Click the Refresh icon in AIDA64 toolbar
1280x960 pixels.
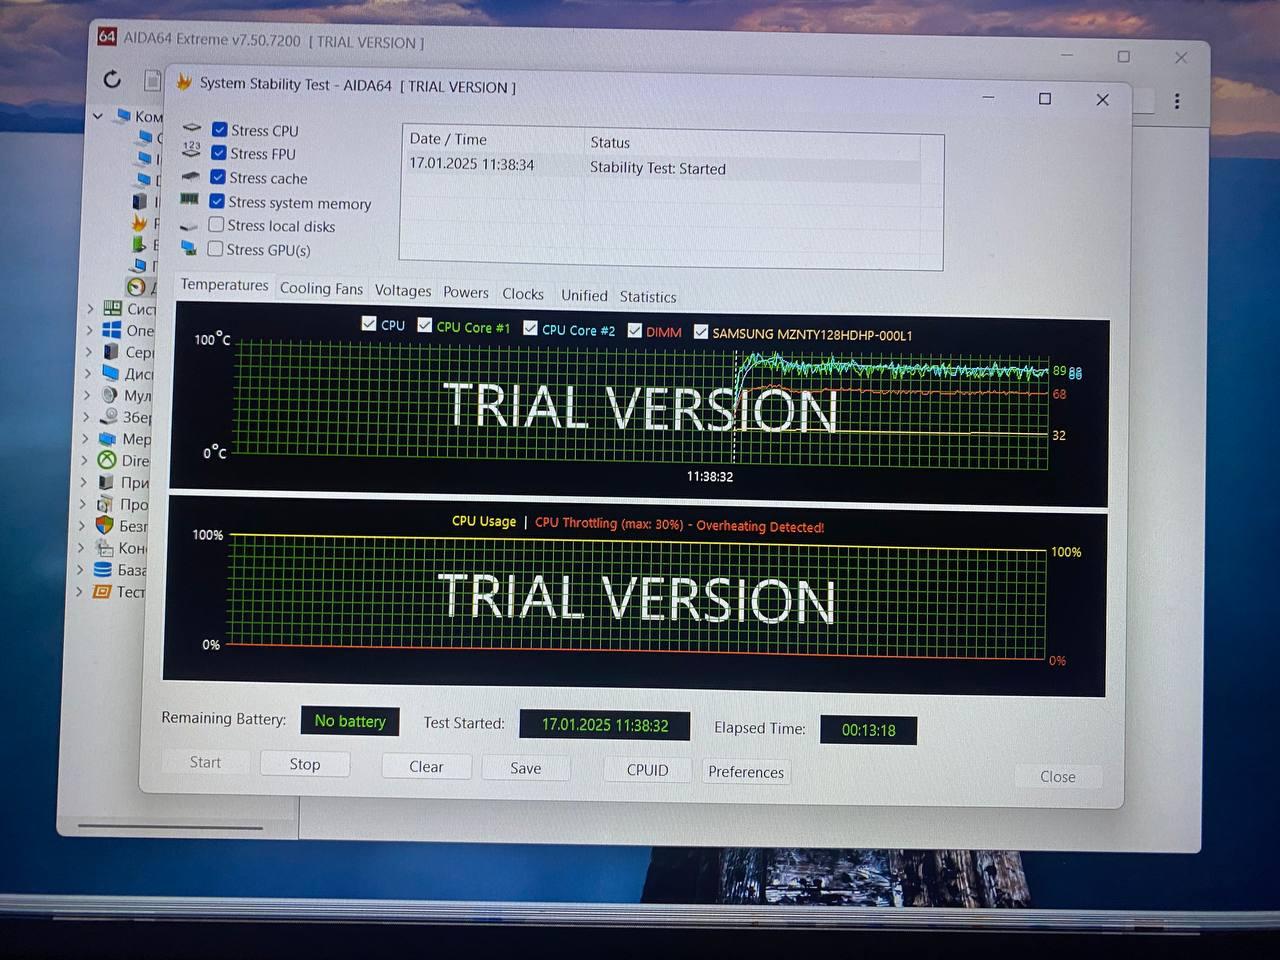coord(112,78)
